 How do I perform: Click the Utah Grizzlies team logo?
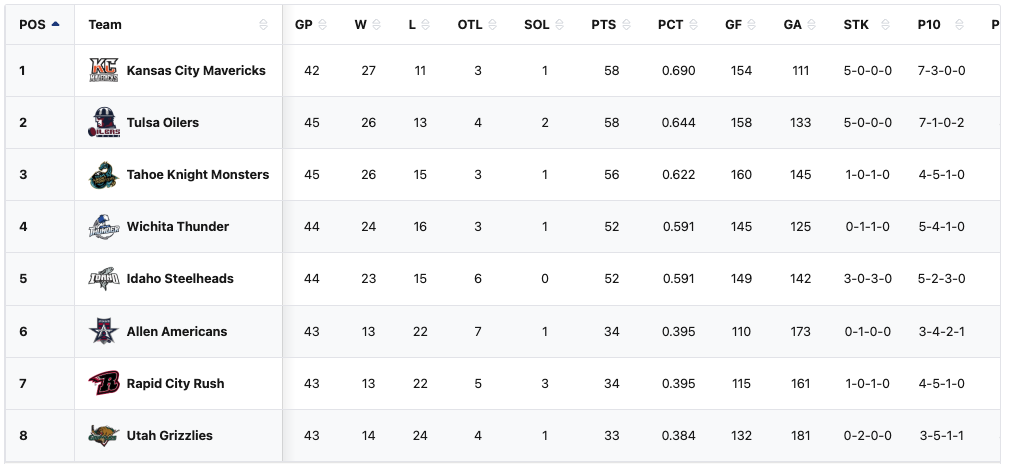click(103, 435)
